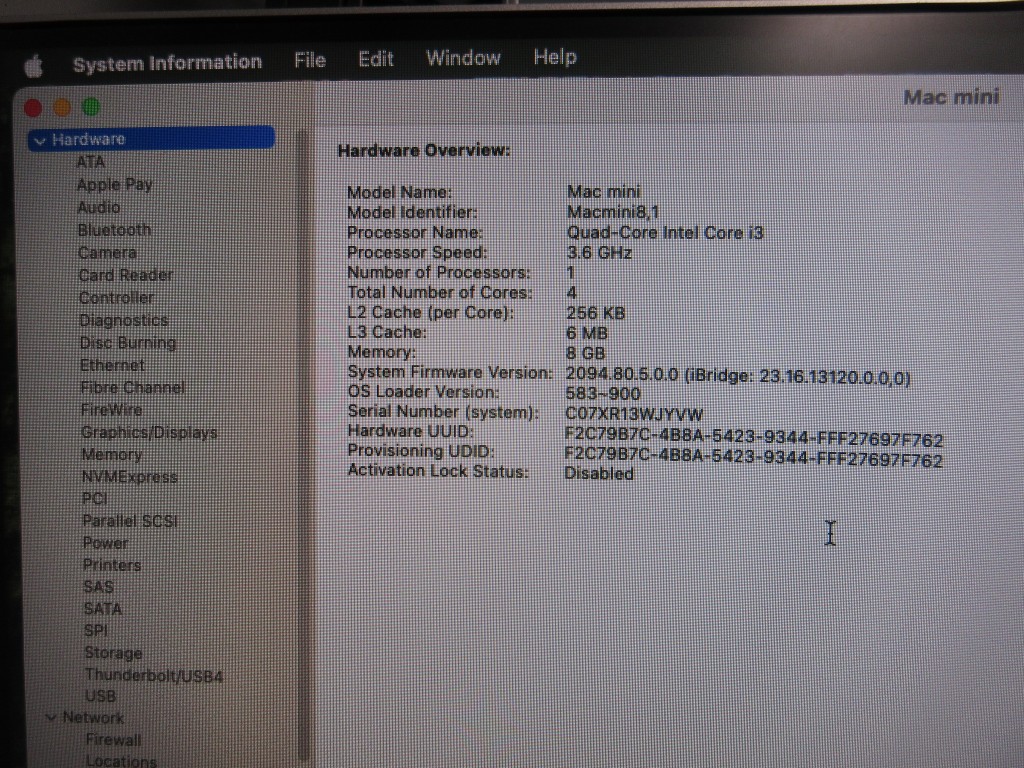Open the File menu
The height and width of the screenshot is (768, 1024).
(x=310, y=60)
